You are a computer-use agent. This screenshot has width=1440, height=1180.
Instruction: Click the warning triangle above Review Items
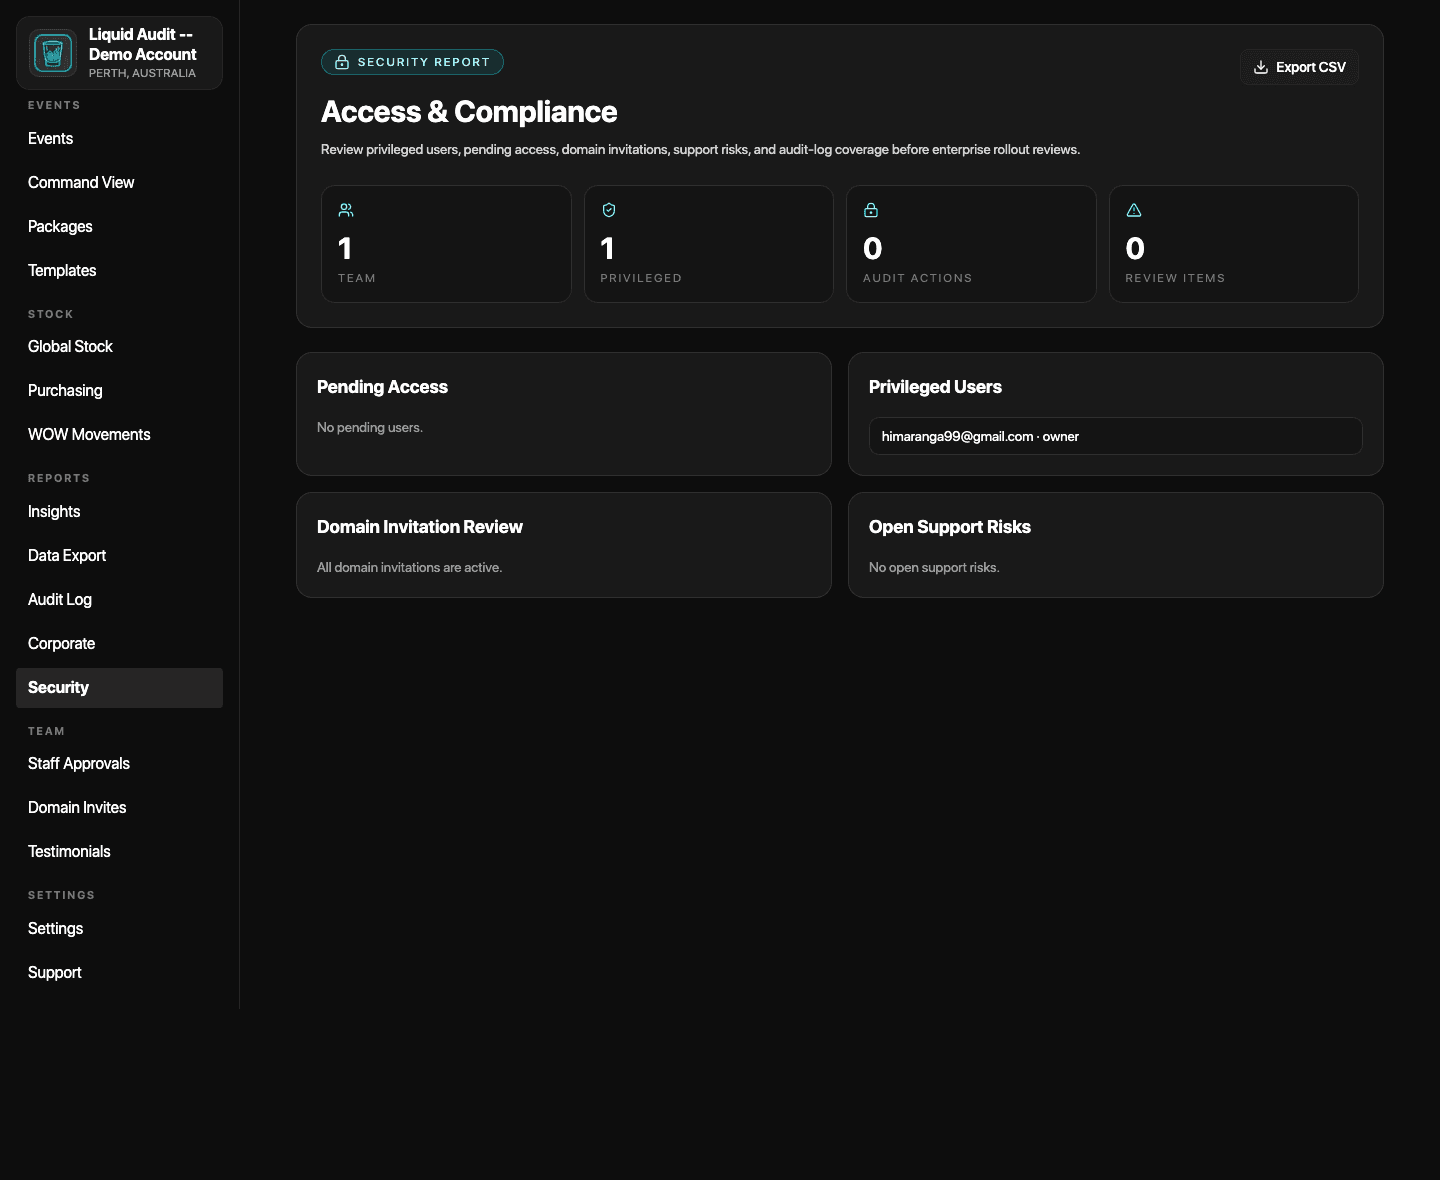pos(1134,210)
